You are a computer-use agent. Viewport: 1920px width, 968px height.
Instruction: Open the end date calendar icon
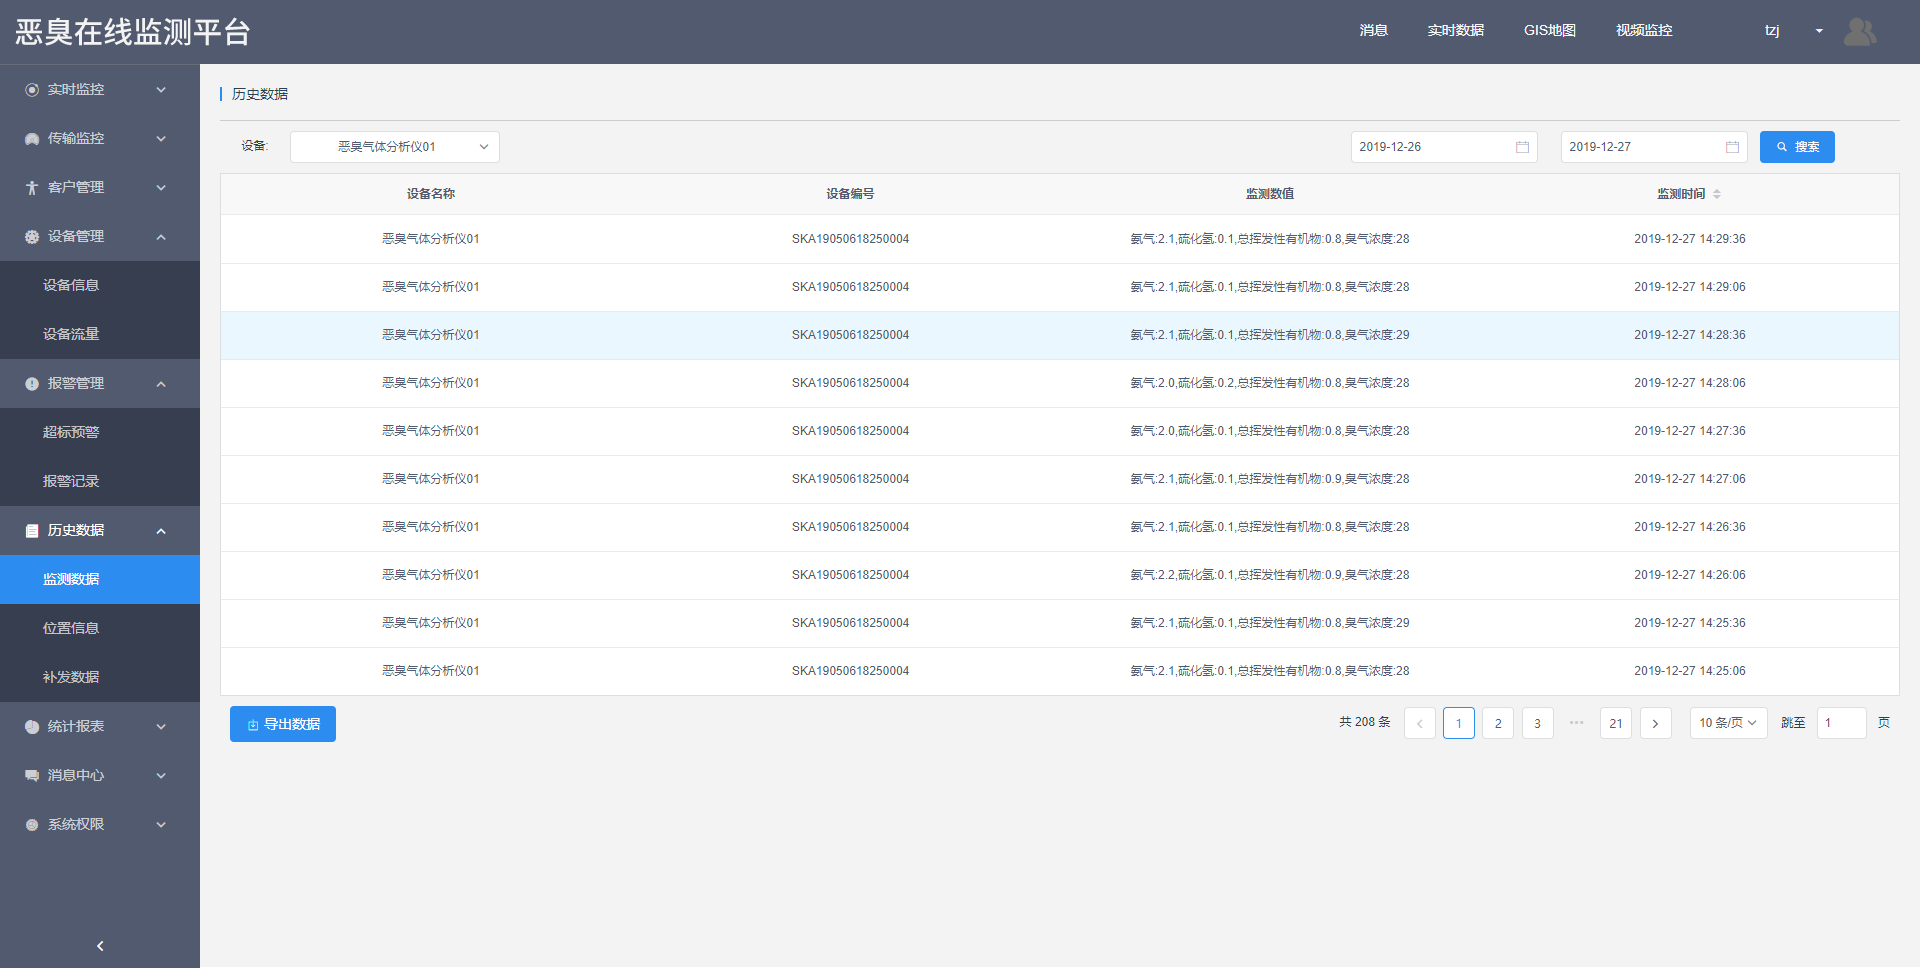[1732, 147]
